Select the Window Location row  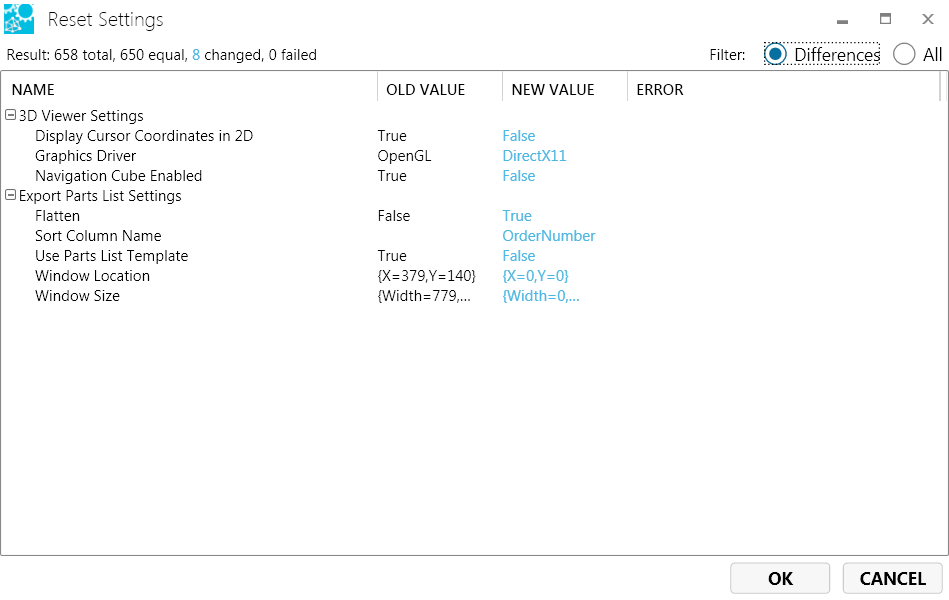pos(92,276)
